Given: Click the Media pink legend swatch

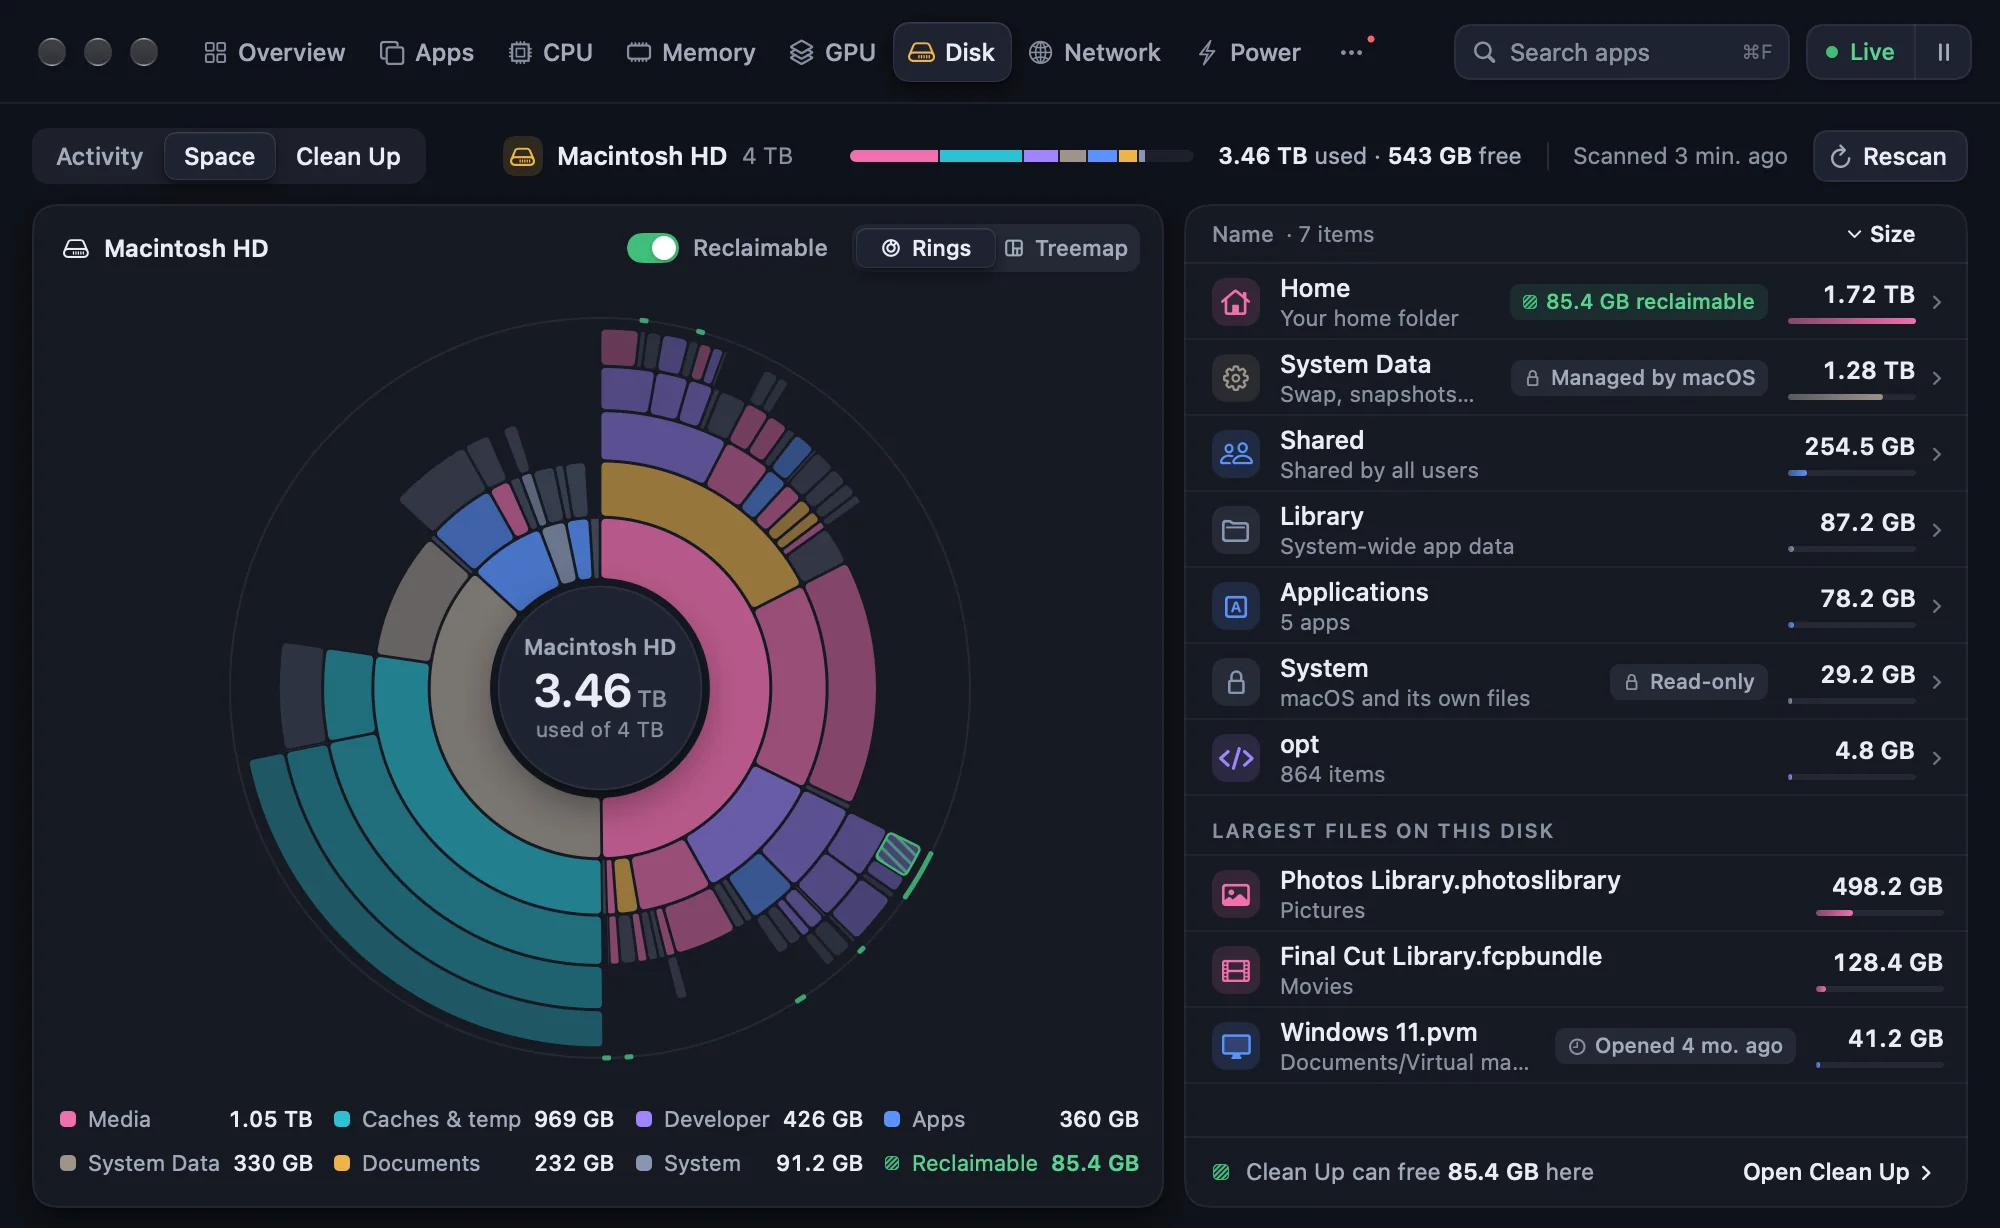Looking at the screenshot, I should [68, 1119].
